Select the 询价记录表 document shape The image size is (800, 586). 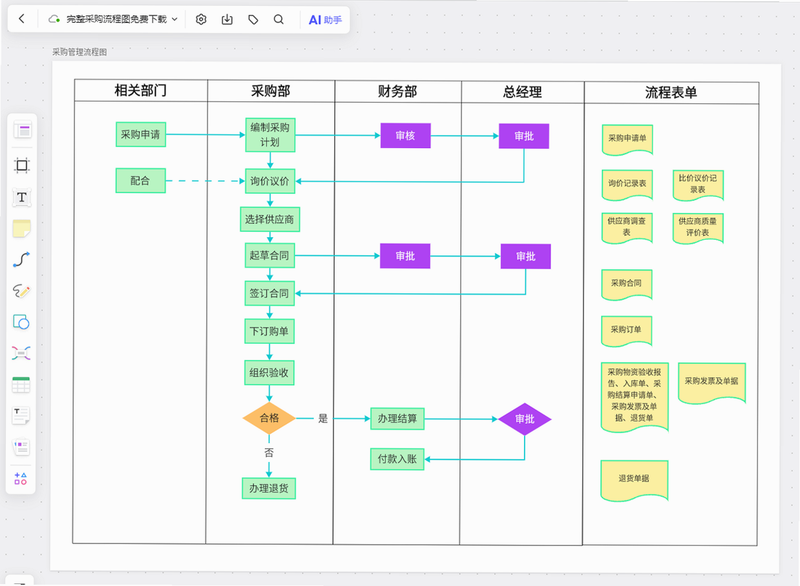628,184
